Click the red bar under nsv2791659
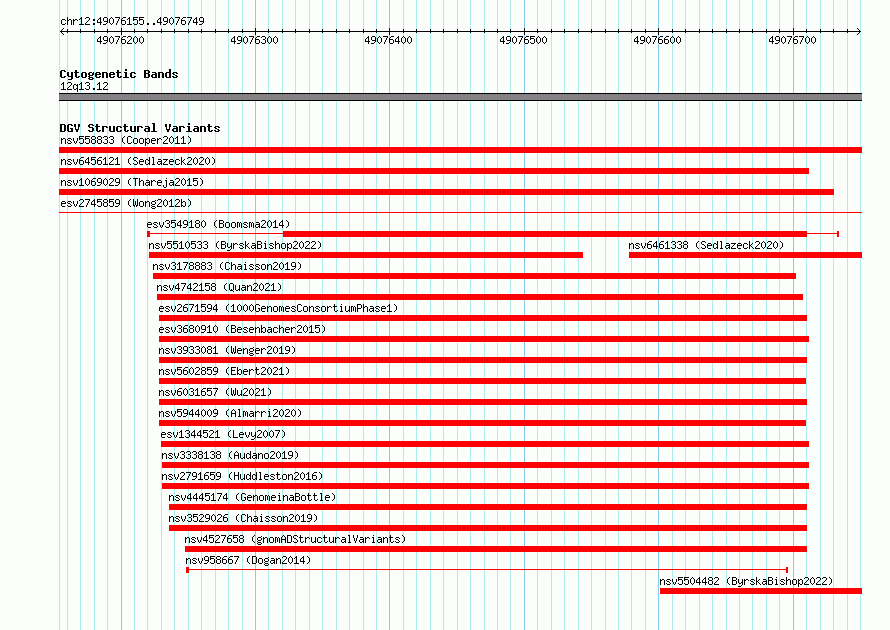The image size is (890, 630). point(485,486)
